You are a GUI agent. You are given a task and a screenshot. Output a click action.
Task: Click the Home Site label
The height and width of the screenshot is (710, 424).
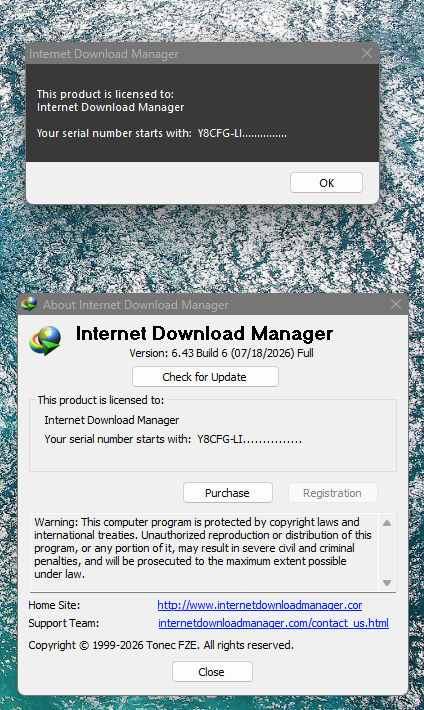point(54,605)
